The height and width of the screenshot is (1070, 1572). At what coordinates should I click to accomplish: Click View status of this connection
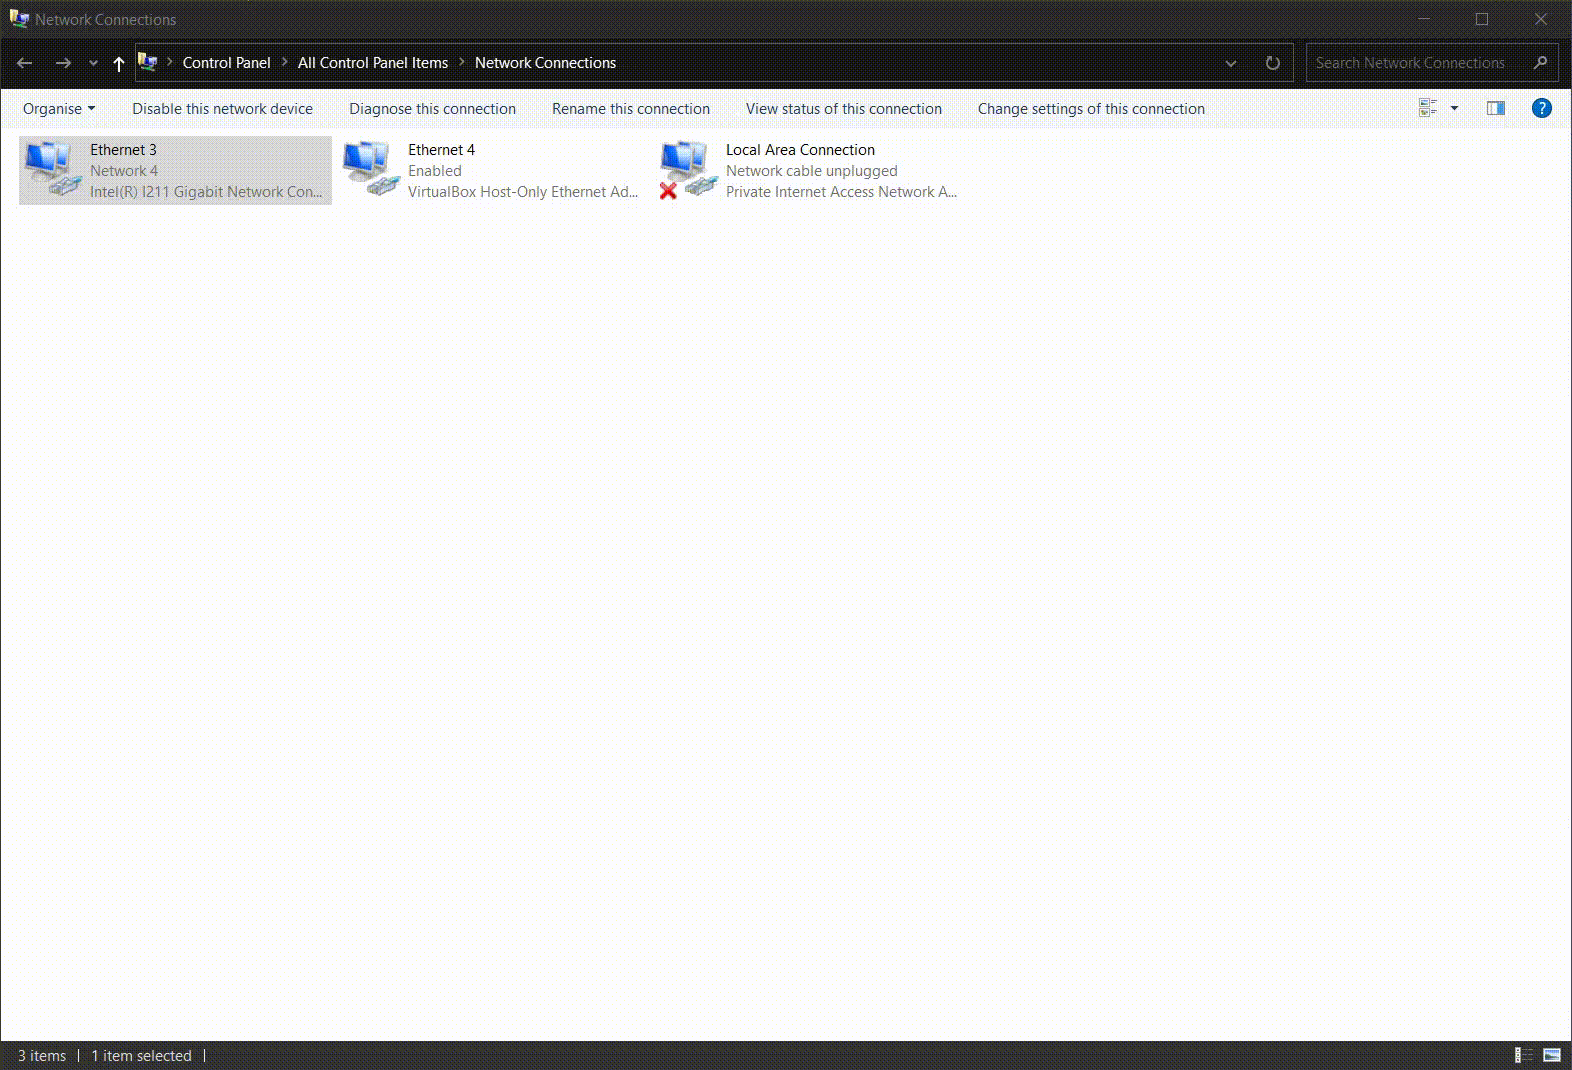pos(844,109)
